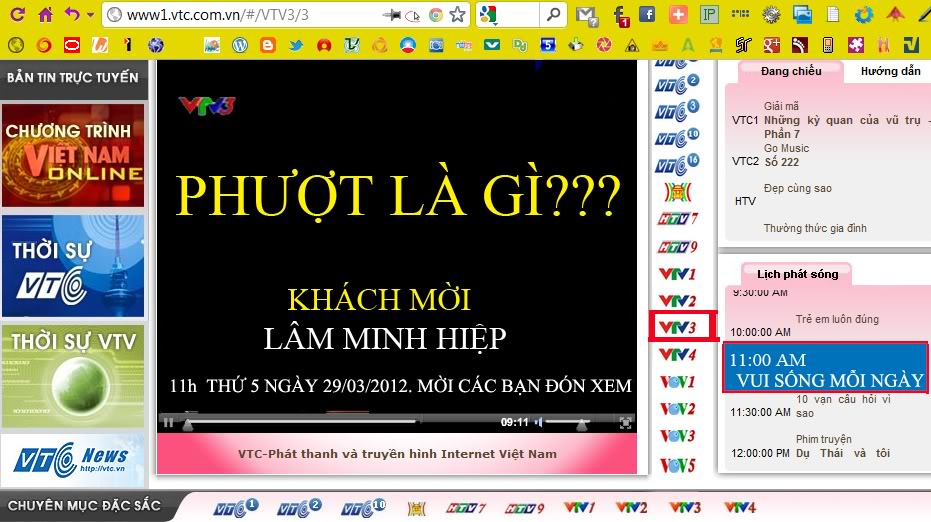This screenshot has width=931, height=522.
Task: Select VTC16 in the channel list
Action: point(677,164)
